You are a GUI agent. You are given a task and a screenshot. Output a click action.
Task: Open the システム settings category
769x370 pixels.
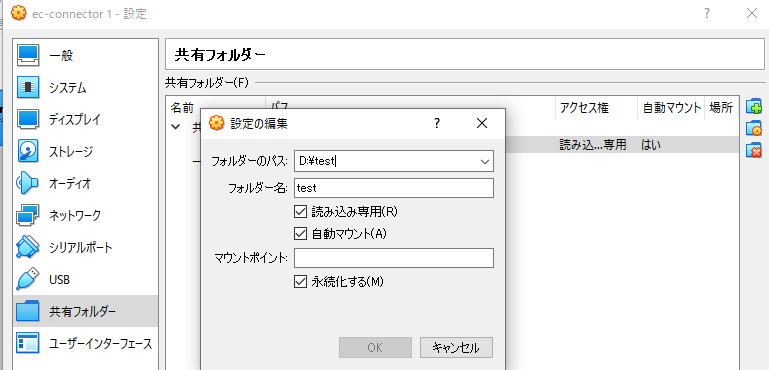coord(85,88)
